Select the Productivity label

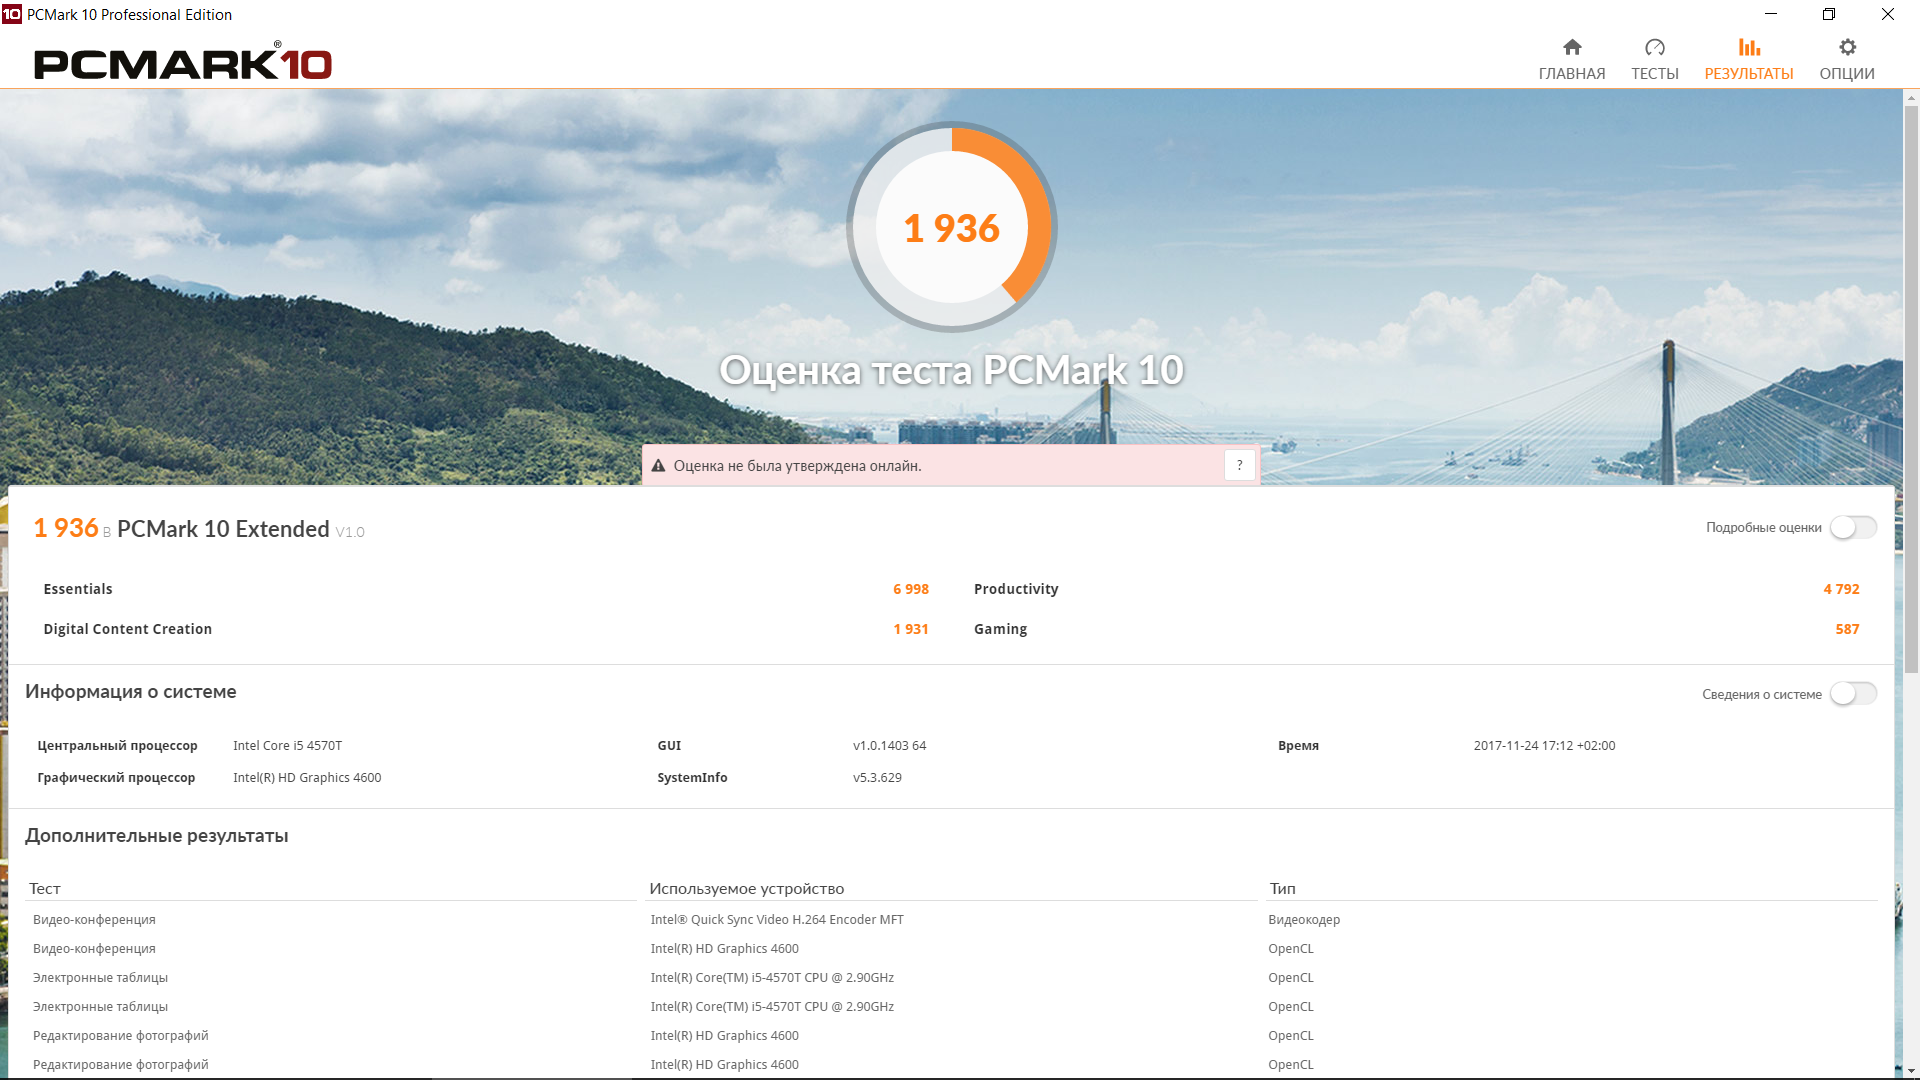pos(1016,589)
